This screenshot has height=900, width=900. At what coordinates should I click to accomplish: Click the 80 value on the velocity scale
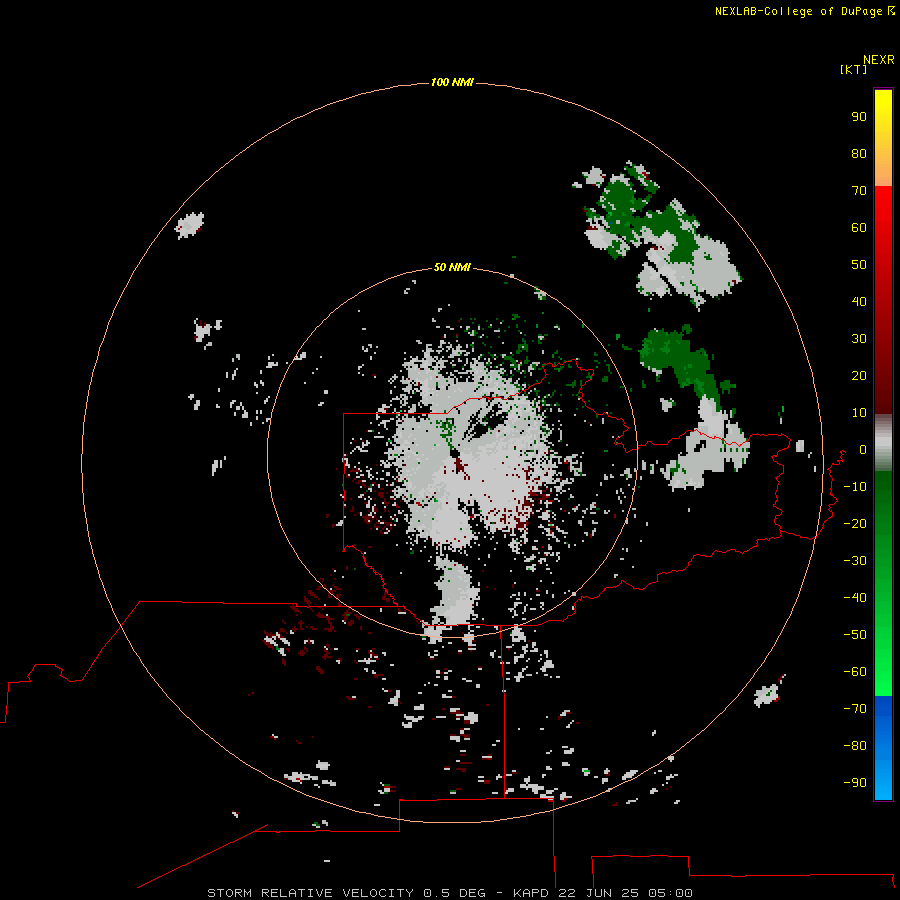click(x=859, y=153)
